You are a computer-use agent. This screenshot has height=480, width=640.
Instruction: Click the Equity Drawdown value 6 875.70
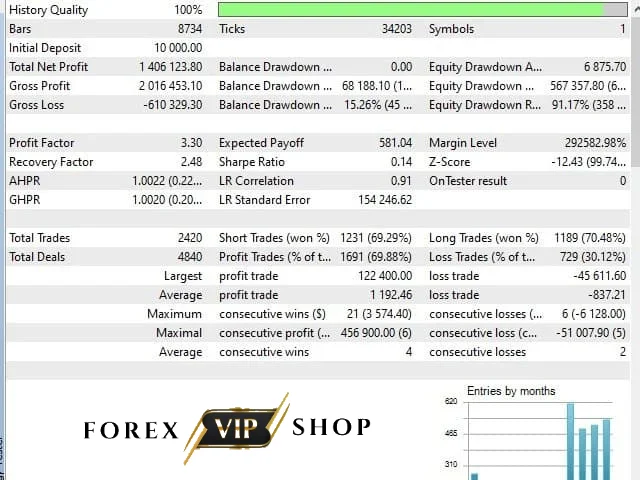[x=605, y=67]
